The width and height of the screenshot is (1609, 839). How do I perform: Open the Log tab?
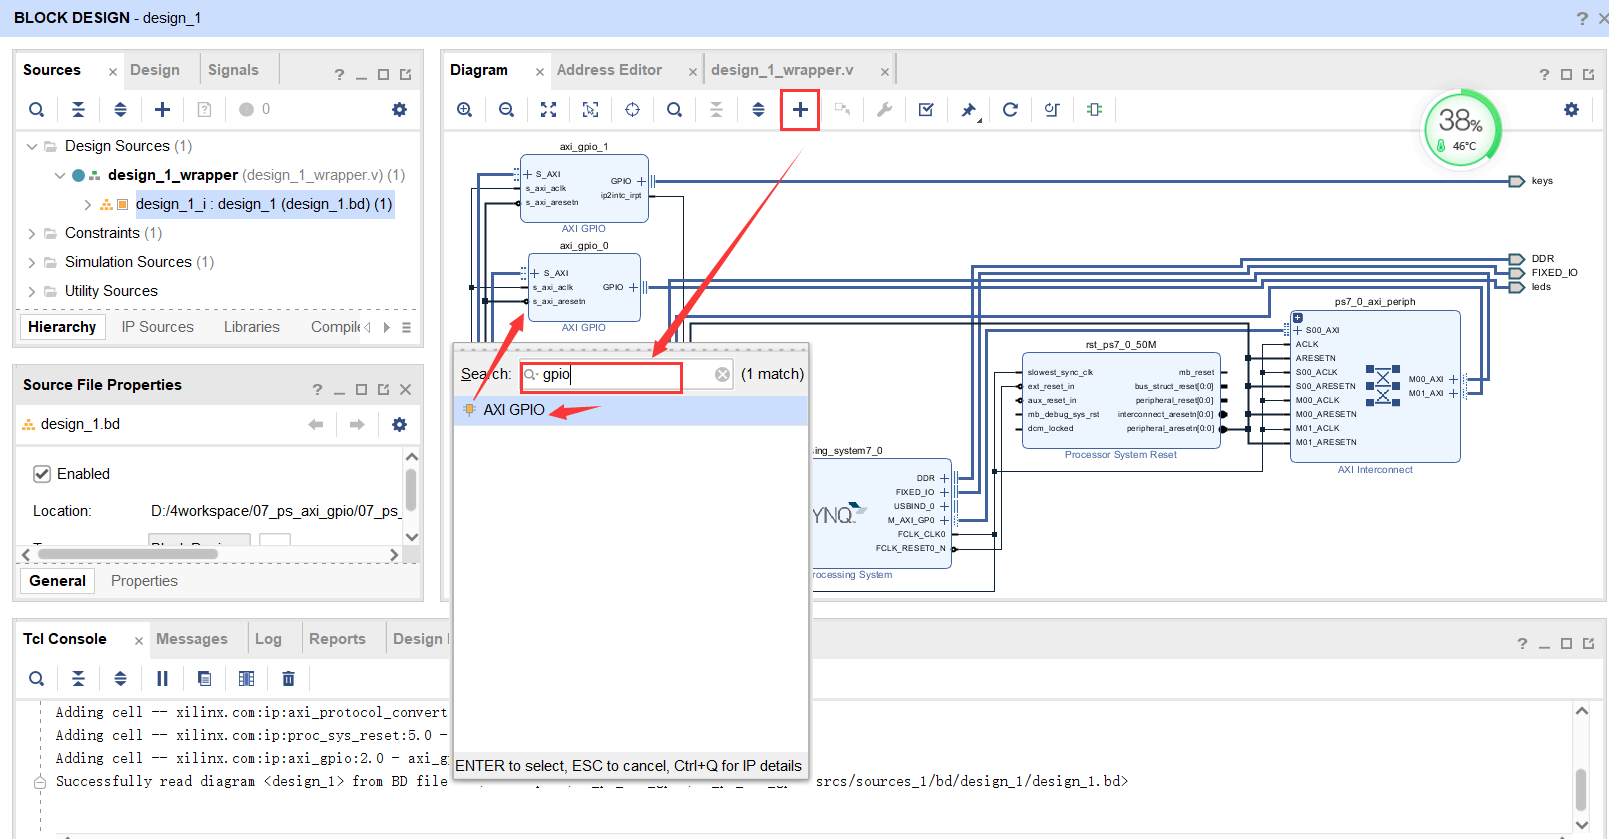tap(268, 639)
